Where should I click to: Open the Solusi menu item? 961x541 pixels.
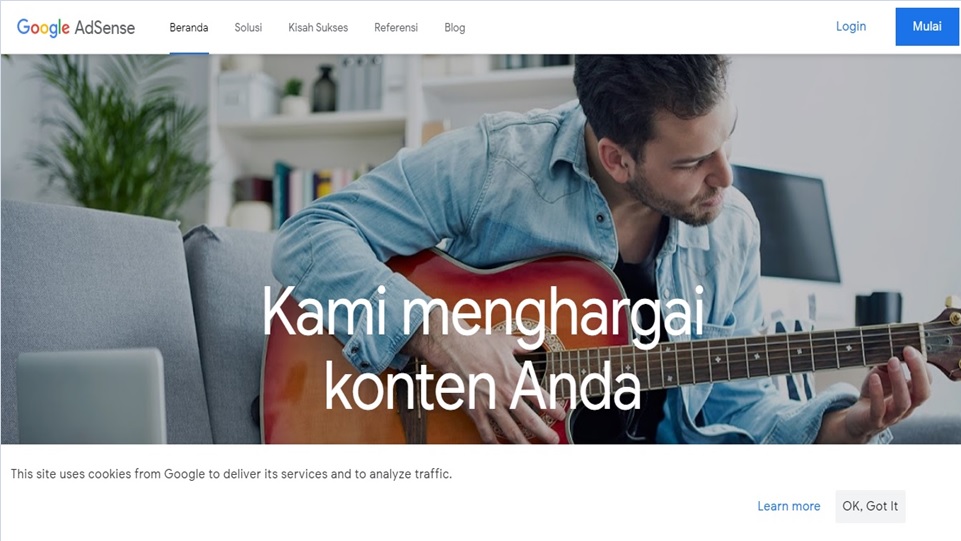coord(248,28)
